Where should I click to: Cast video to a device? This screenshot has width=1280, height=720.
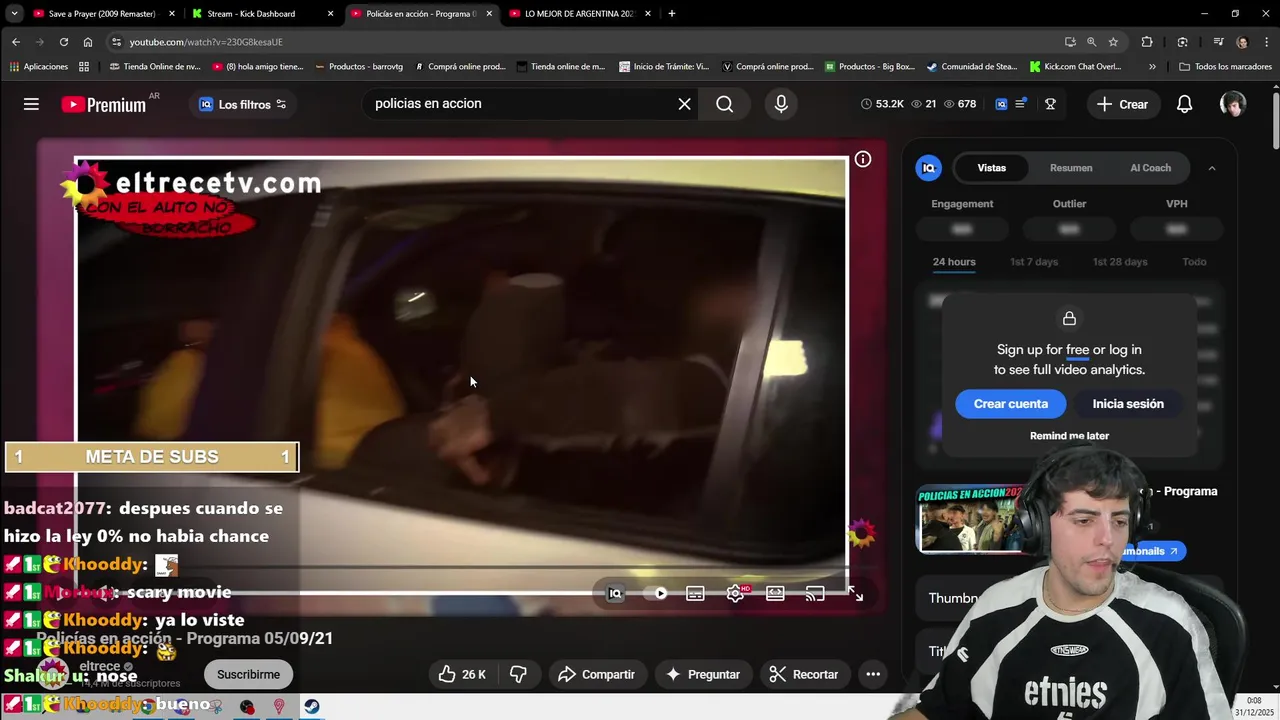coord(815,593)
